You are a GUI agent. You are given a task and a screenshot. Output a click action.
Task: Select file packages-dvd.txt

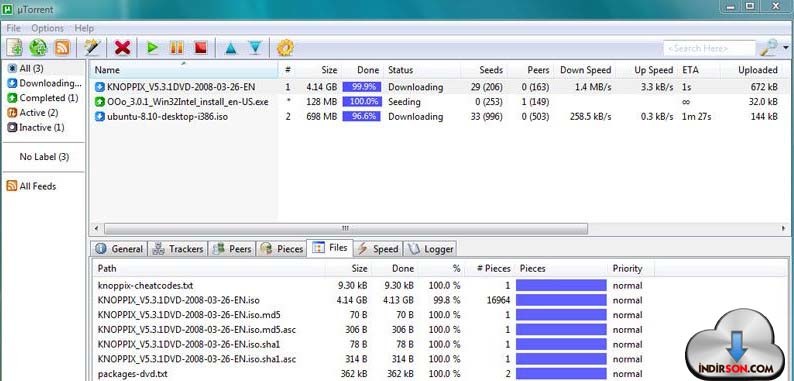(x=133, y=374)
